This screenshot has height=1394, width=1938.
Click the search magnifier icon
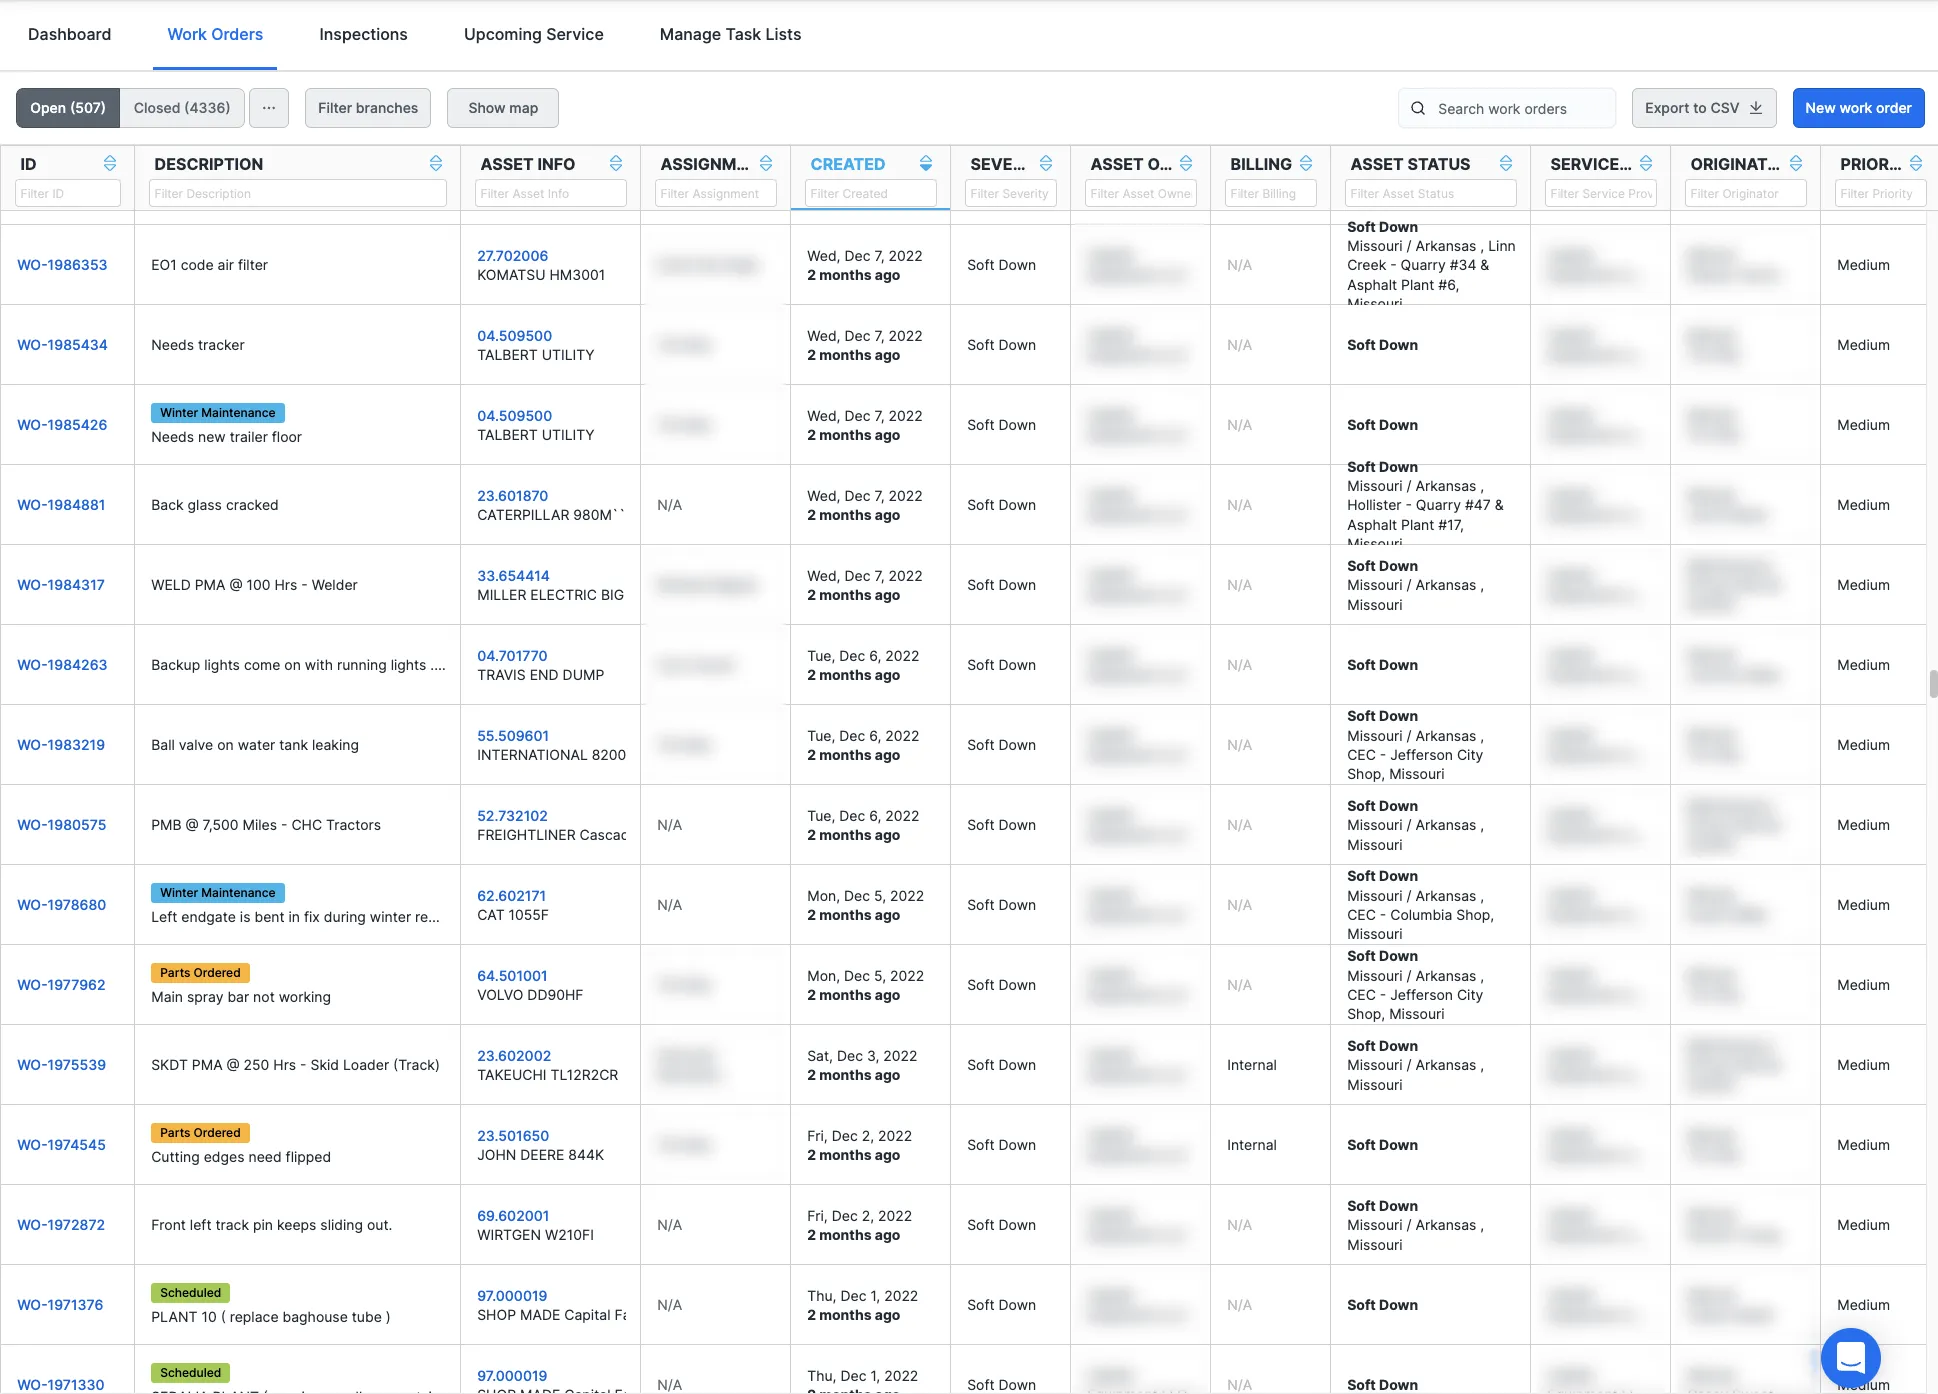pos(1418,108)
